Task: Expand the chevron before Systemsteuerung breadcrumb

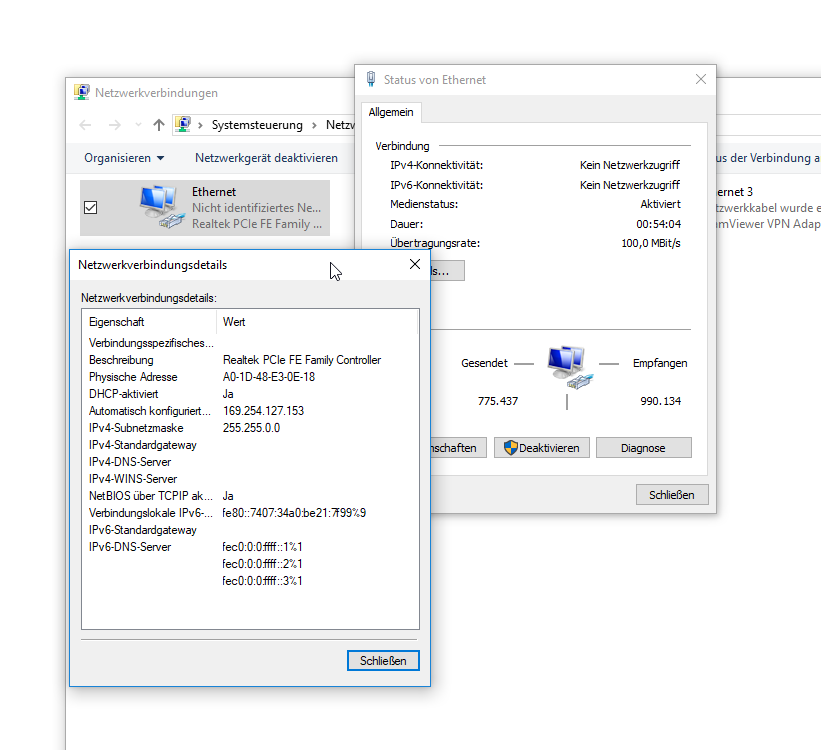Action: coord(200,125)
